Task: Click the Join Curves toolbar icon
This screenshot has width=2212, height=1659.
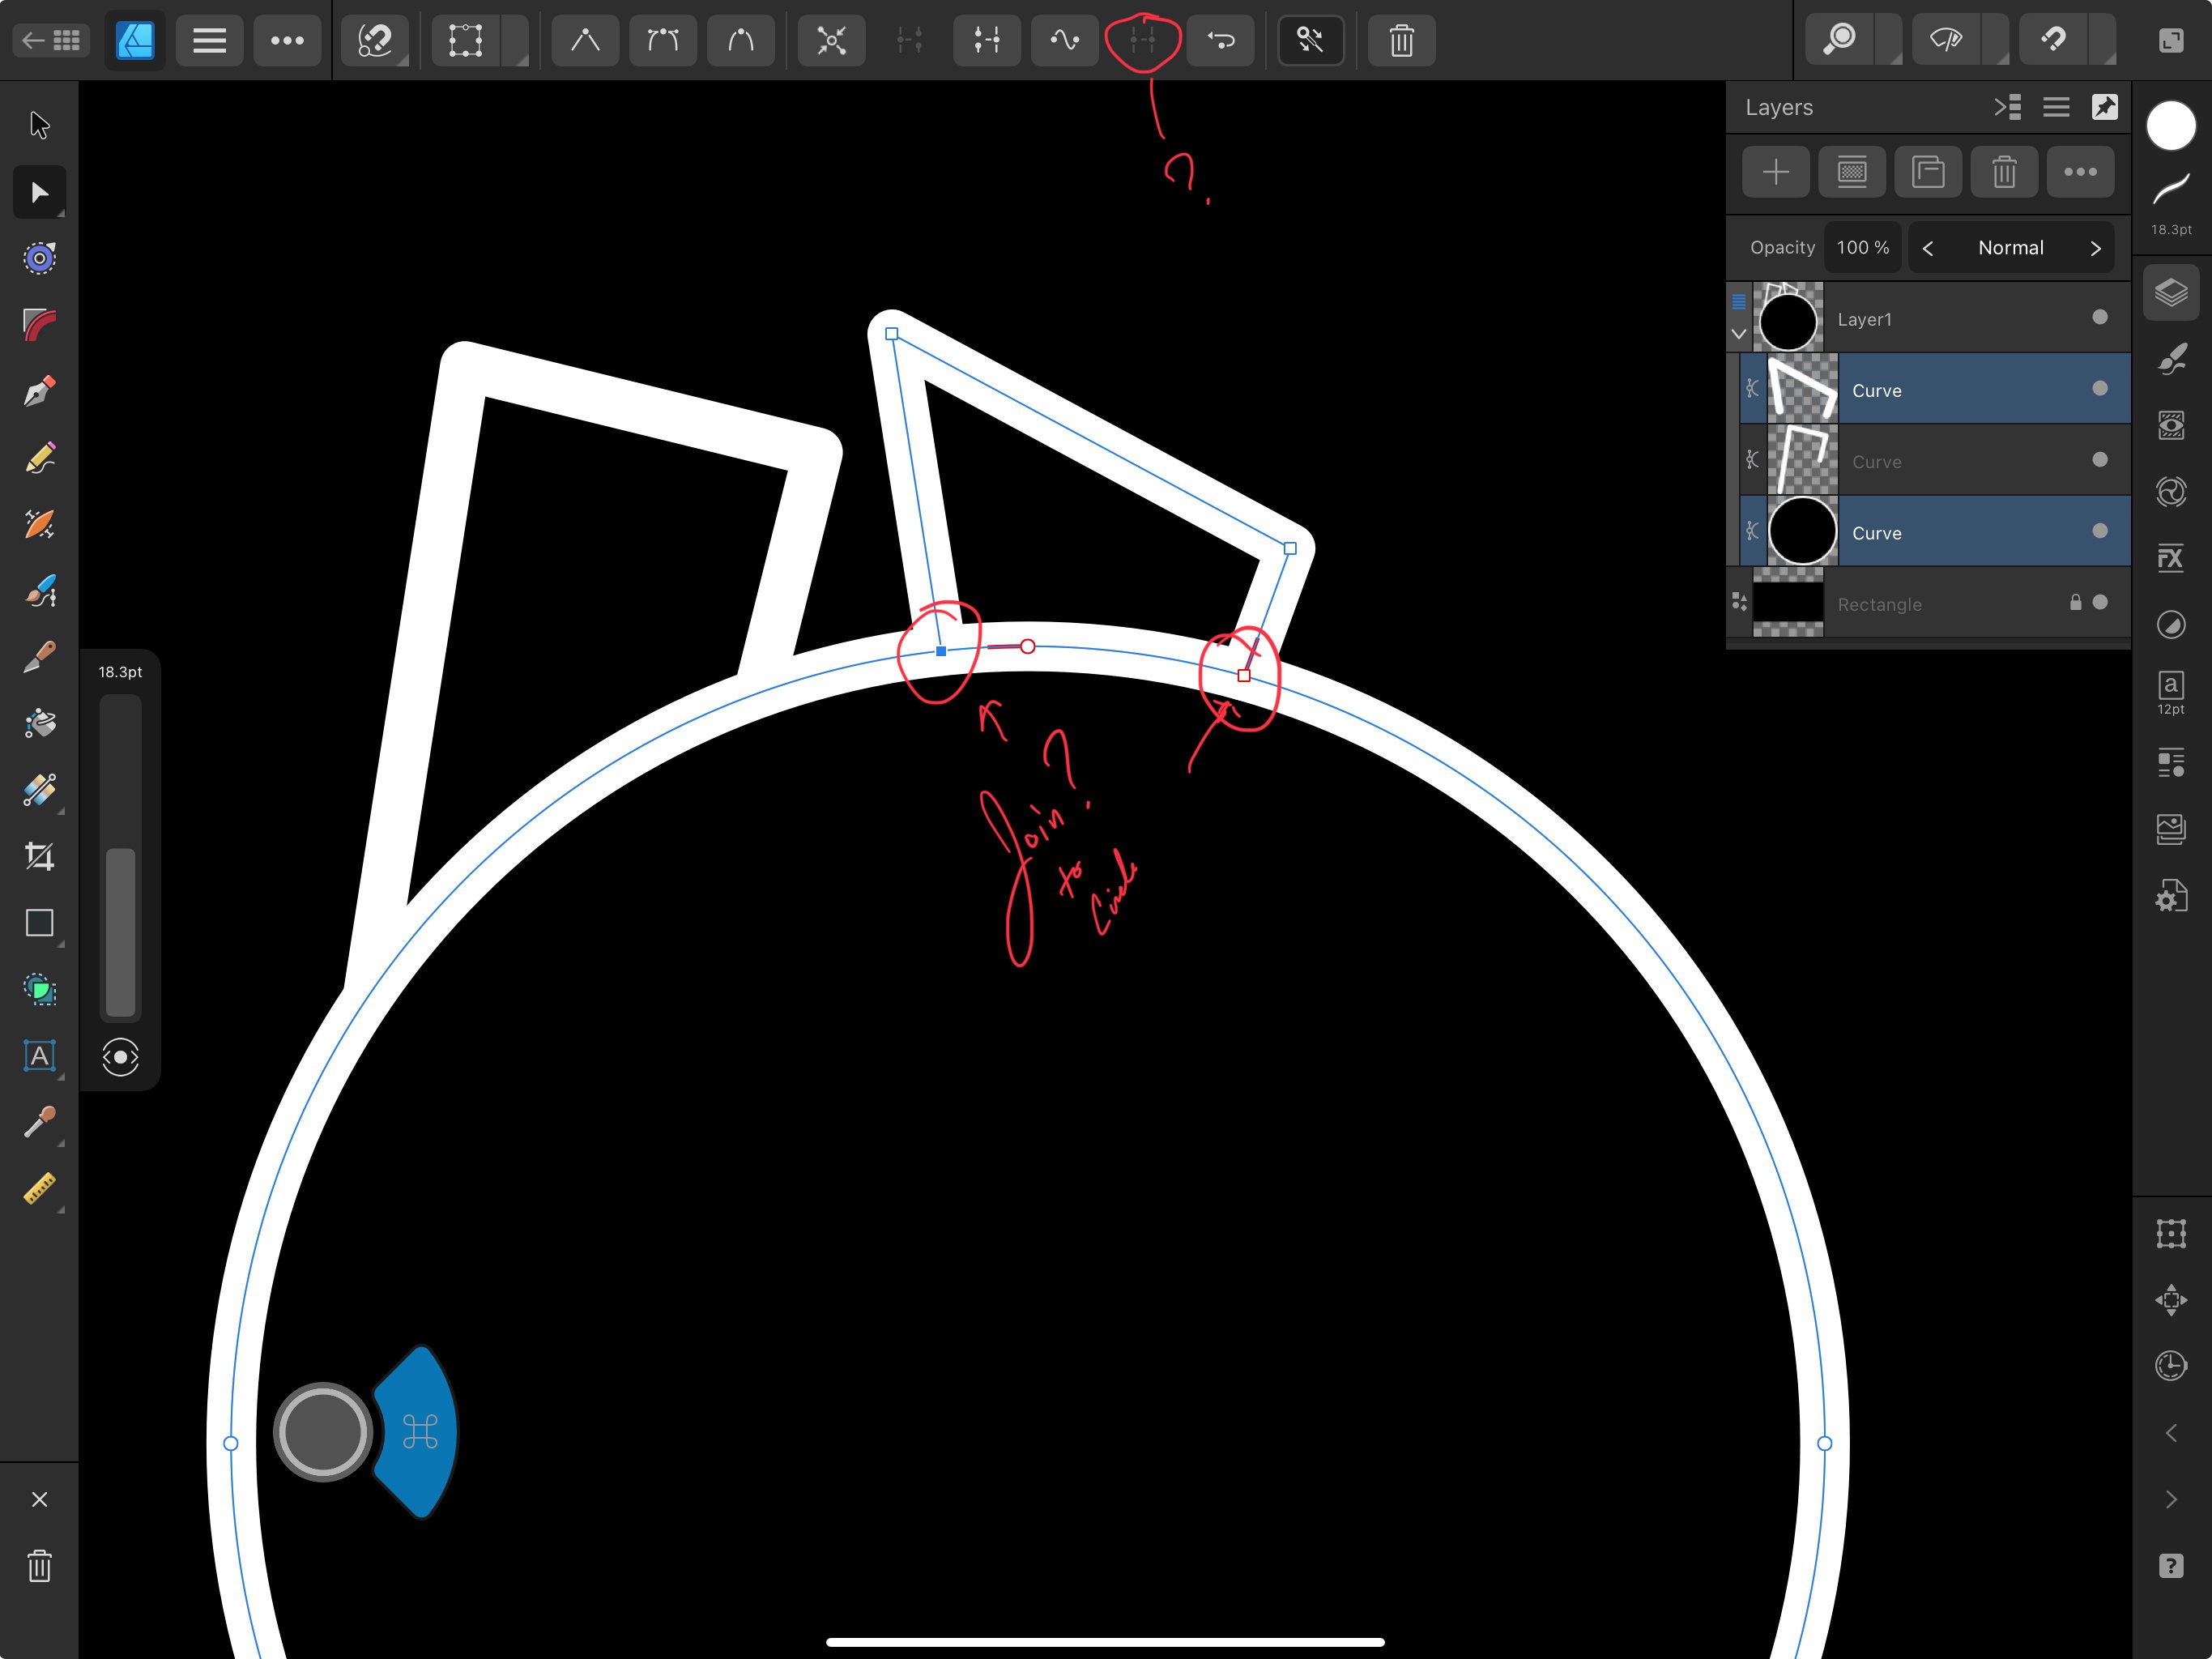Action: pos(1142,40)
